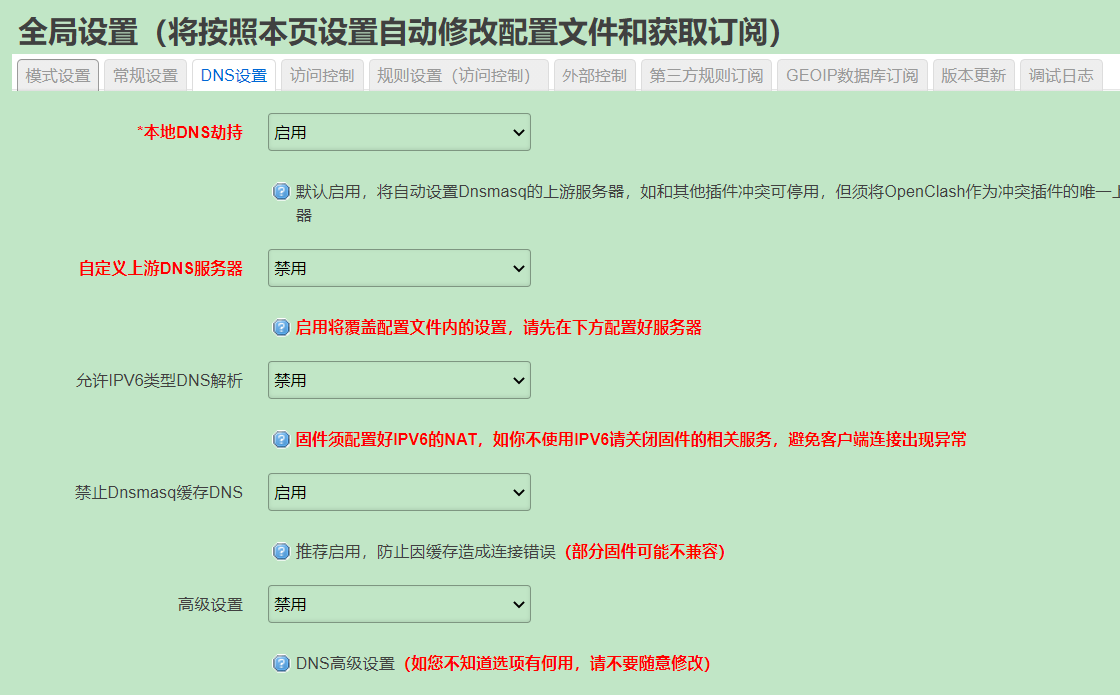Open the 禁止Dnsmasq缓存DNS dropdown
The image size is (1120, 695).
[399, 492]
